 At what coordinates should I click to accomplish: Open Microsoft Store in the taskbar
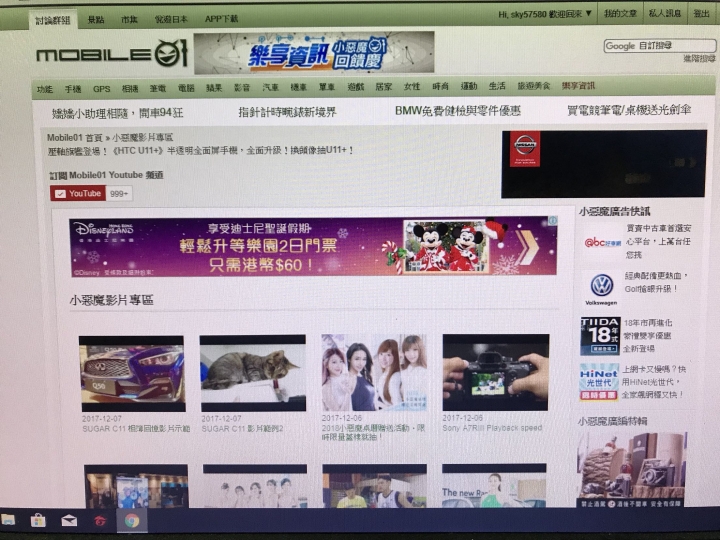point(38,520)
